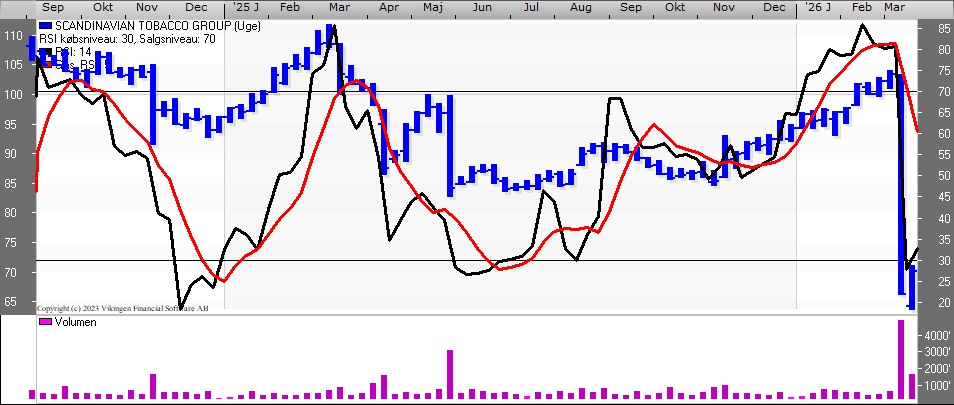Click the 4000' label on the volume axis
This screenshot has height=405, width=954.
(x=935, y=336)
